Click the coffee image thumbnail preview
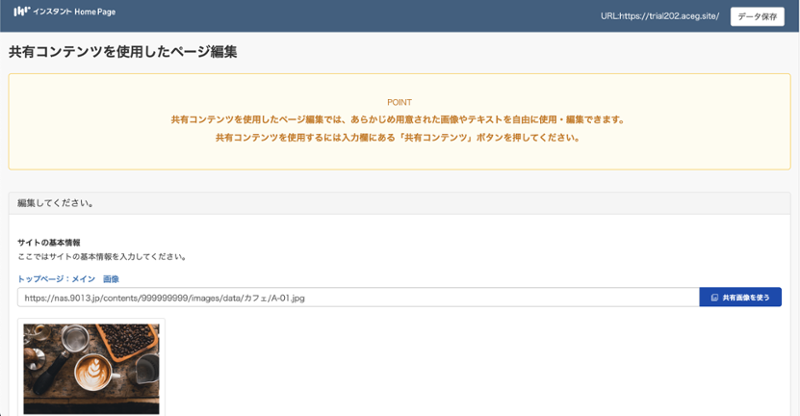This screenshot has height=416, width=800. pyautogui.click(x=91, y=368)
